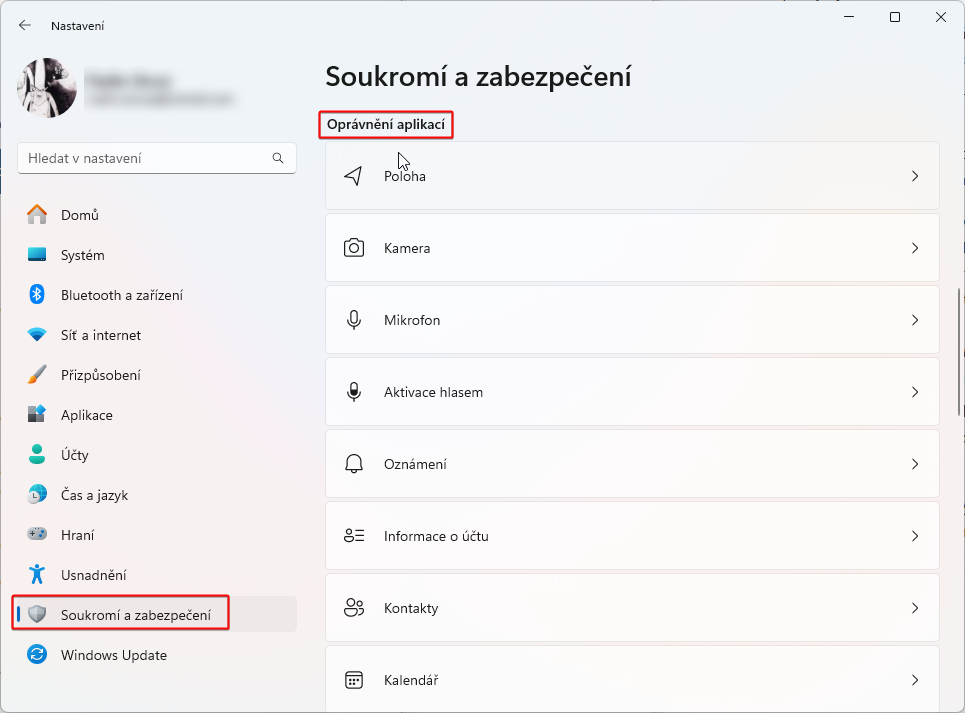Click the back arrow button

pos(24,25)
